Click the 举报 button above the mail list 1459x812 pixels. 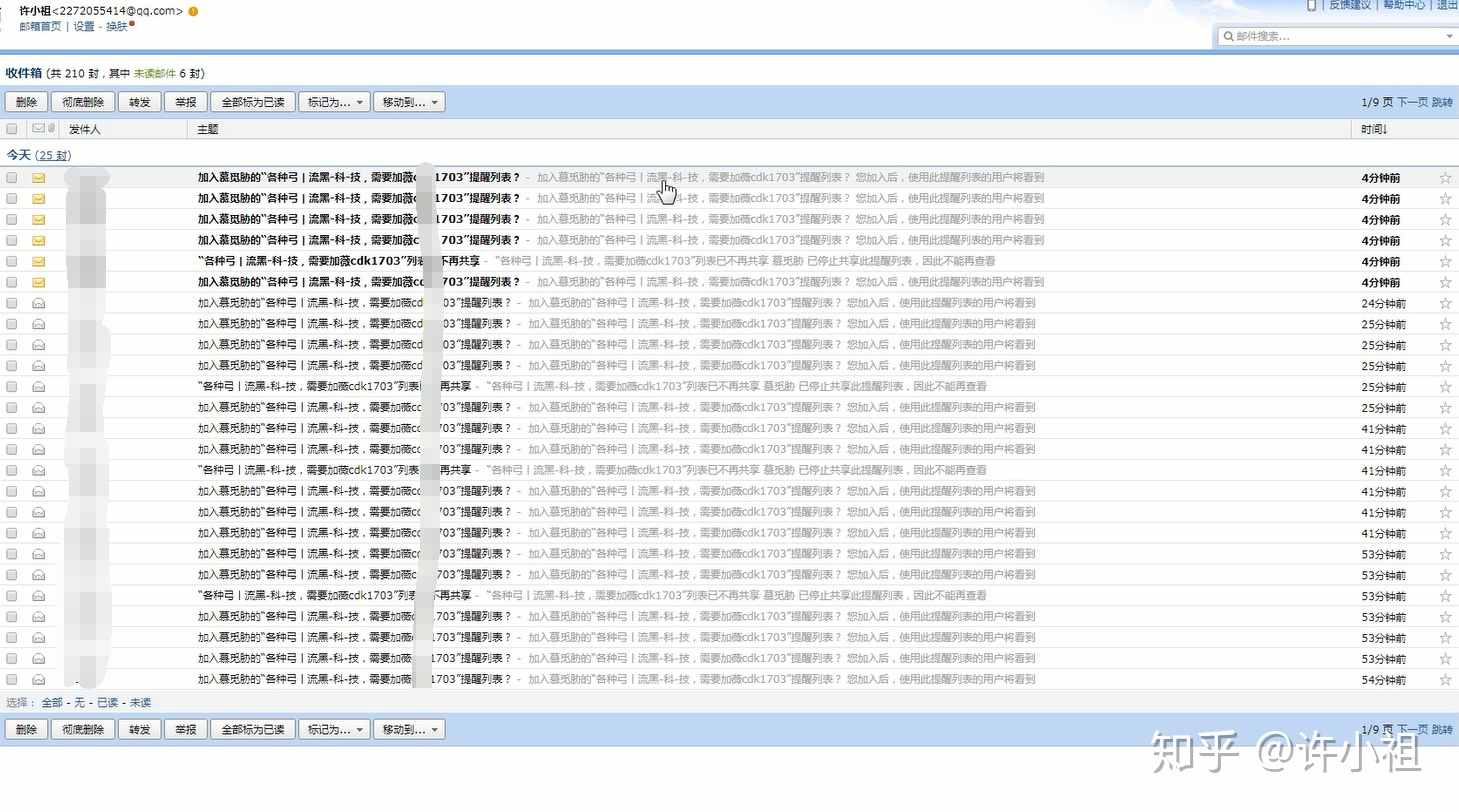(186, 102)
